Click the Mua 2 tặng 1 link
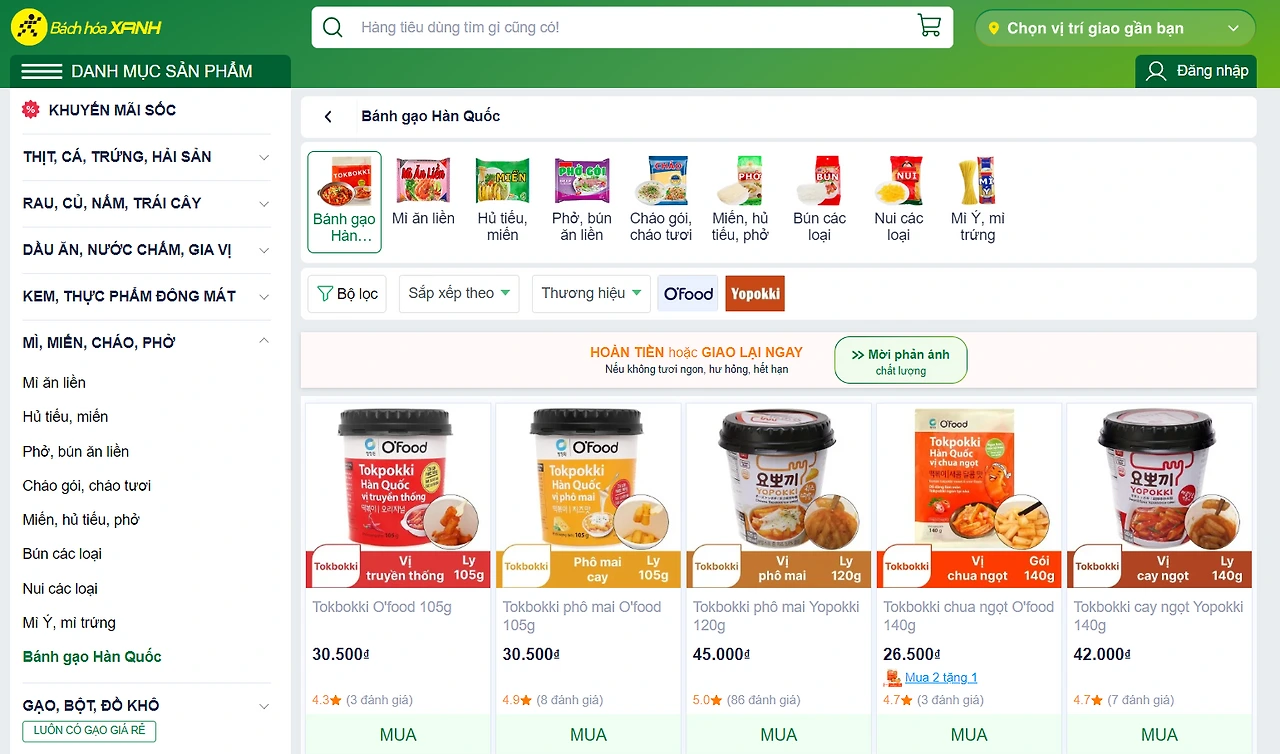 point(941,678)
